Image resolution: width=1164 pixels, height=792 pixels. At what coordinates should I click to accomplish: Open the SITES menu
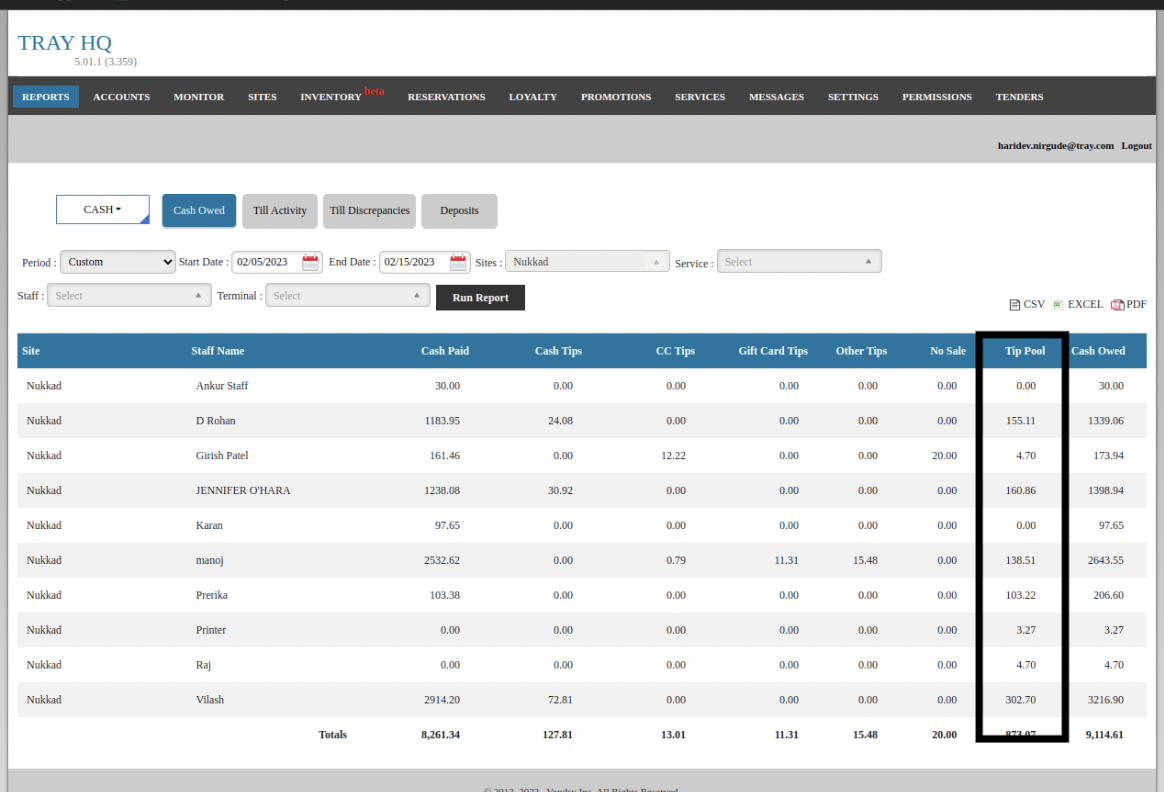point(262,96)
